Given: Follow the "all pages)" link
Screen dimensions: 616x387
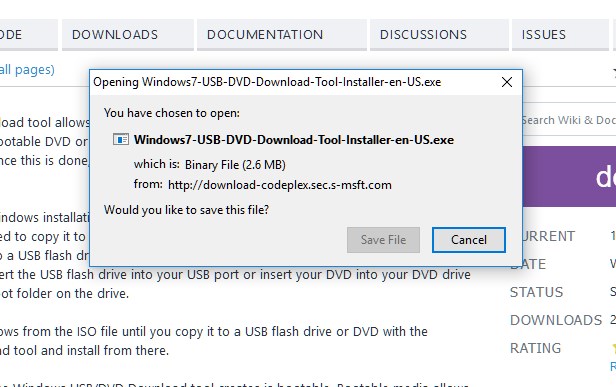Looking at the screenshot, I should click(x=27, y=70).
